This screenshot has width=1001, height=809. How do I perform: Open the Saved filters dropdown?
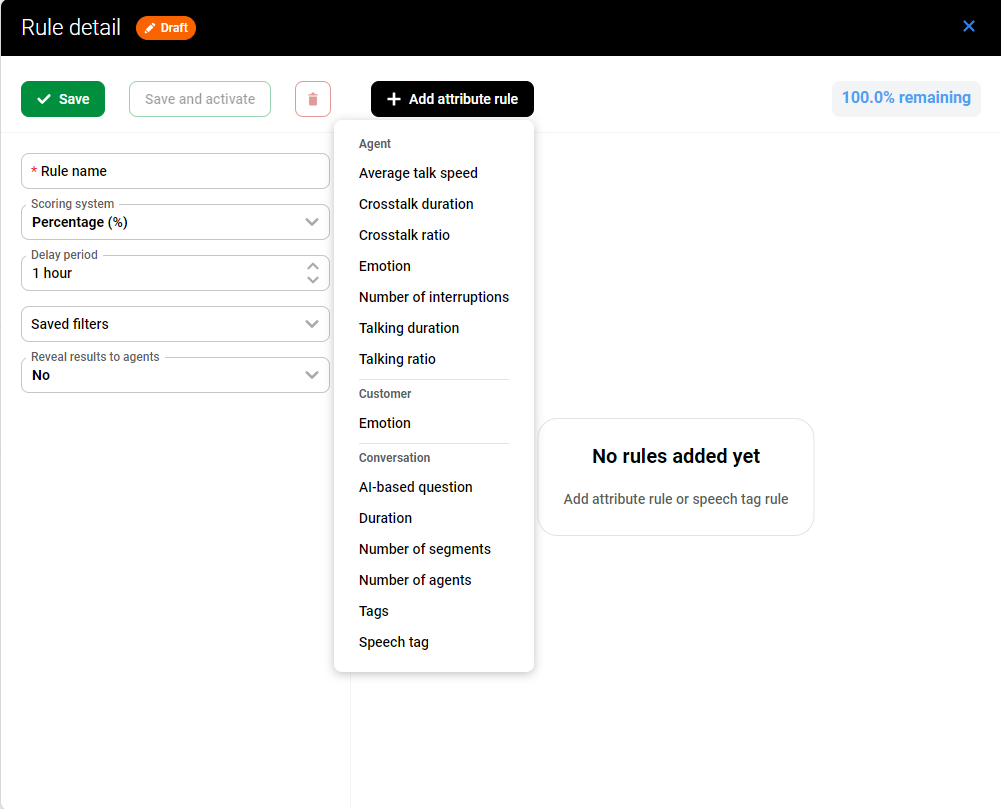click(311, 324)
